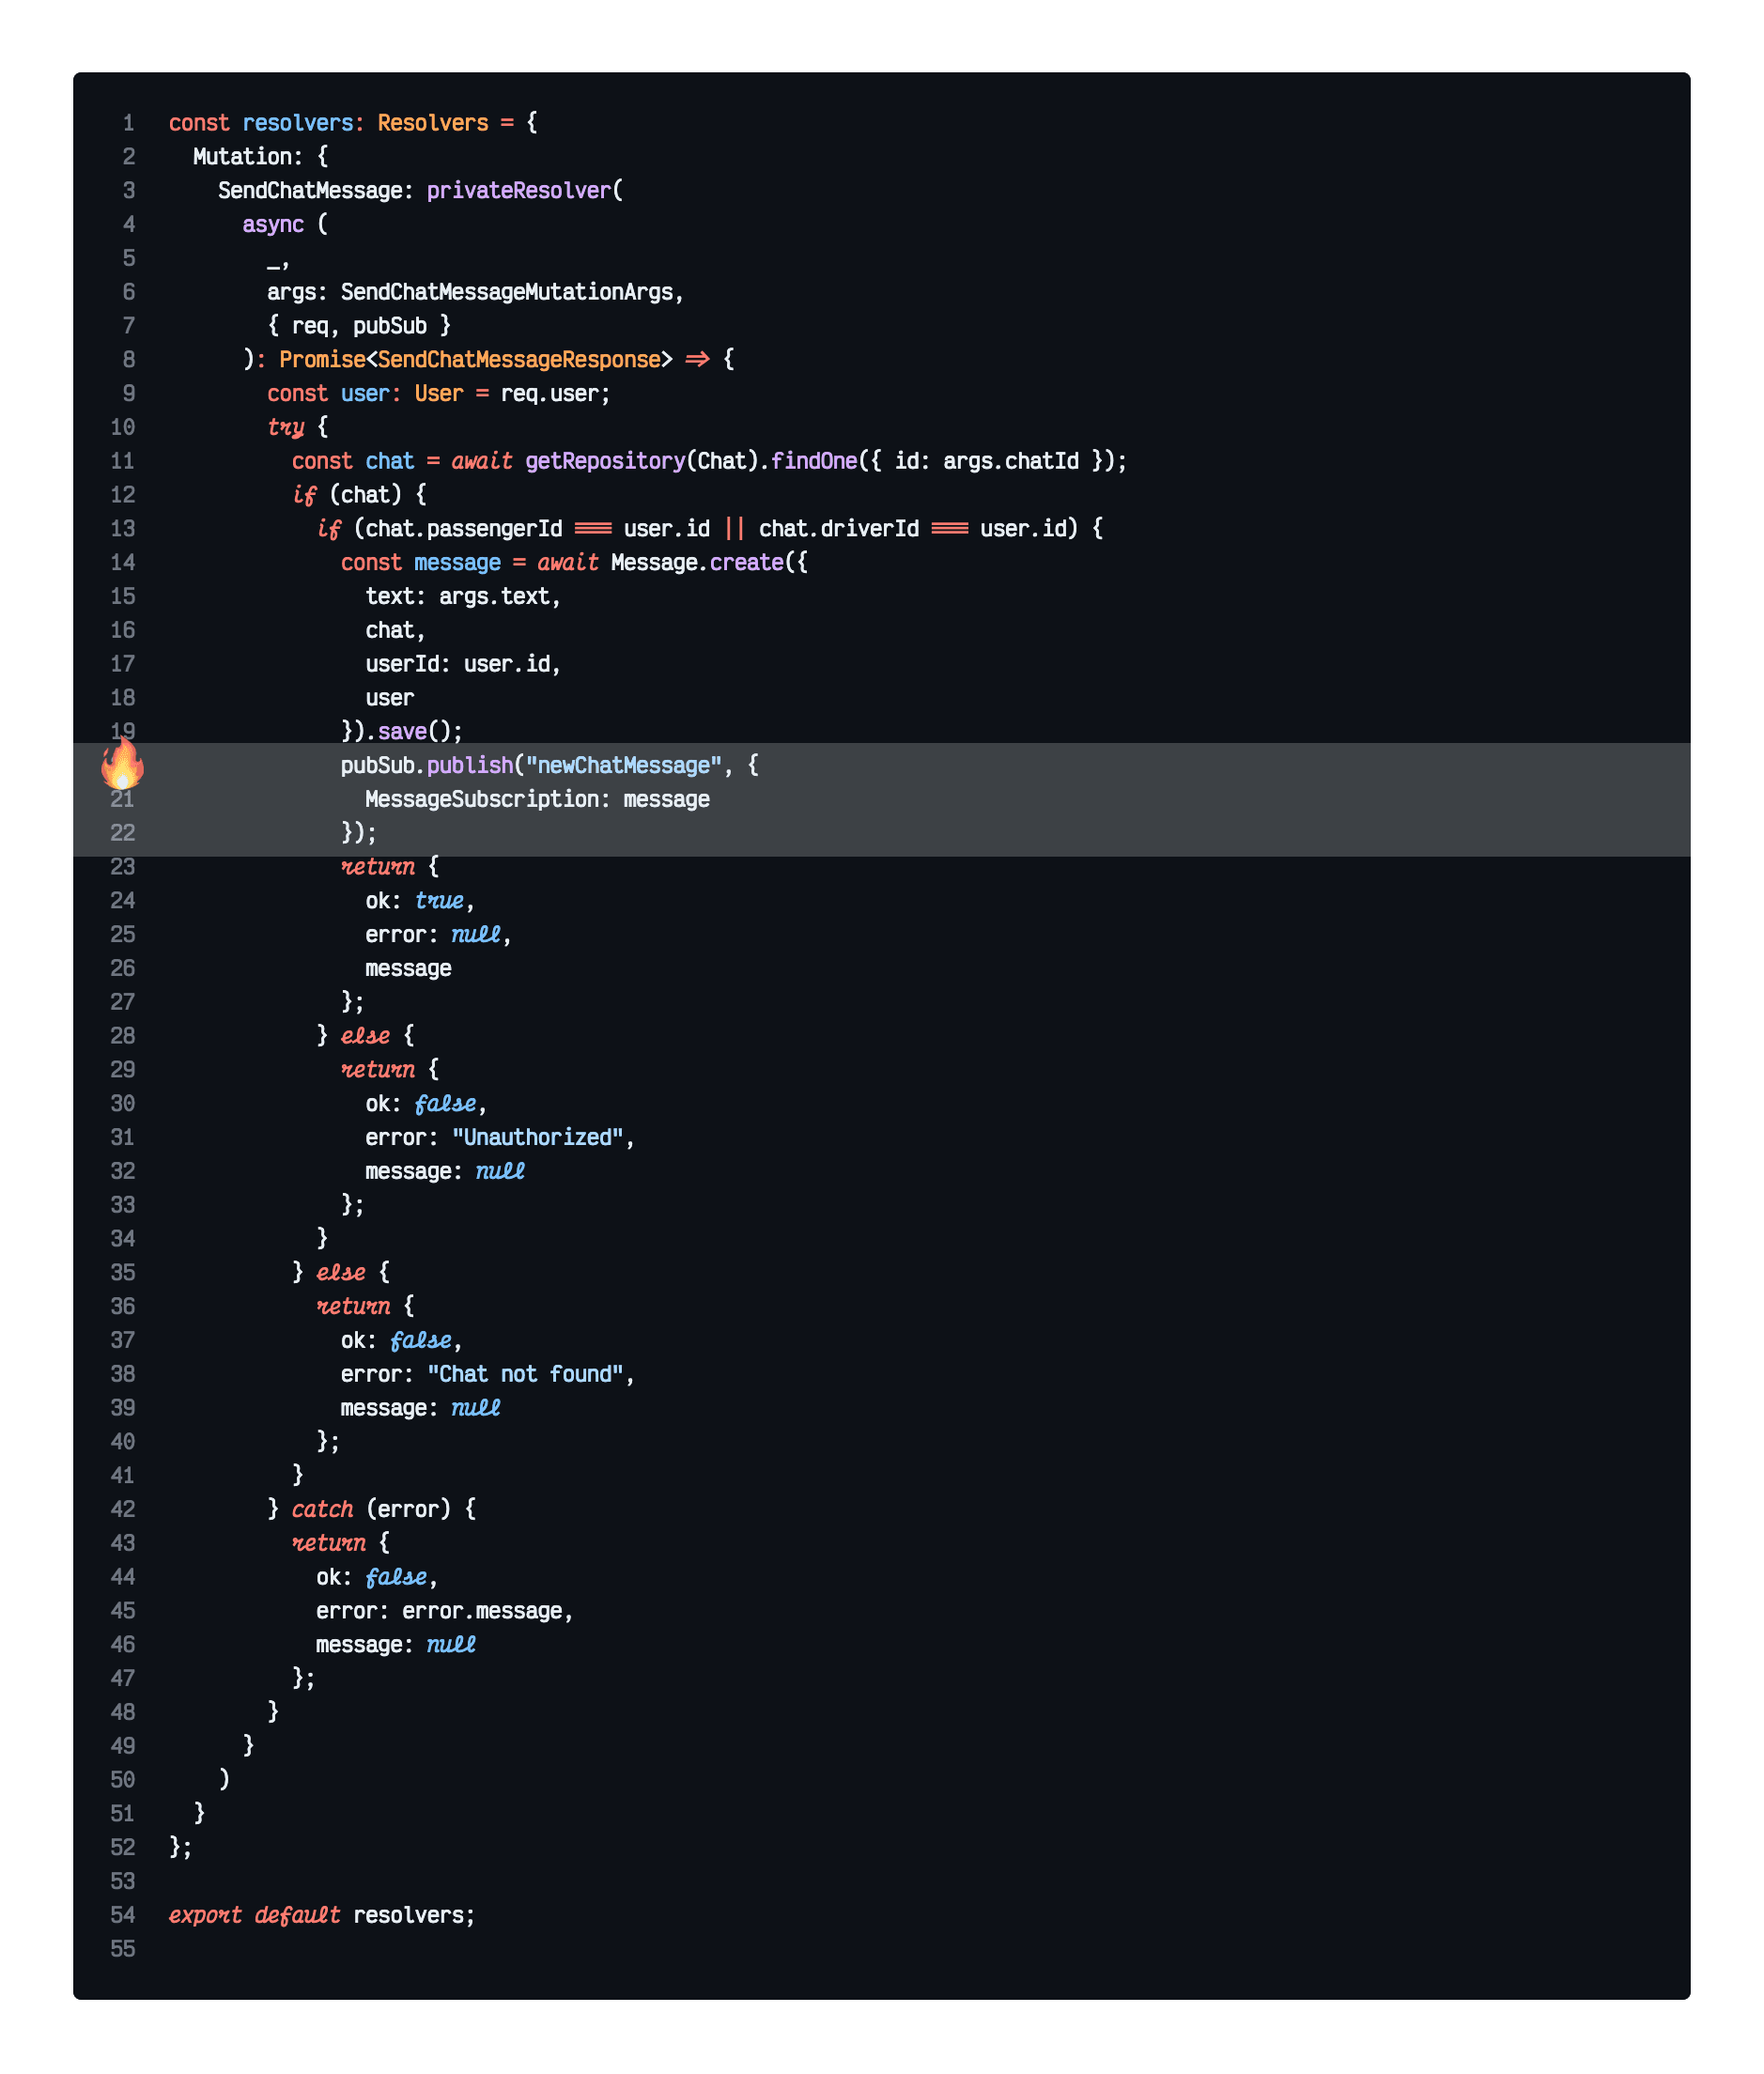This screenshot has width=1764, height=2074.
Task: Click 'export' keyword on last code line
Action: pyautogui.click(x=205, y=1916)
